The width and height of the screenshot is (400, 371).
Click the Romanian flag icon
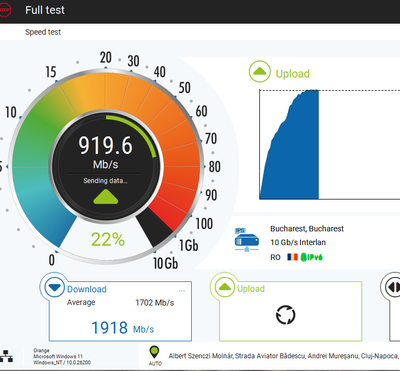(x=292, y=257)
